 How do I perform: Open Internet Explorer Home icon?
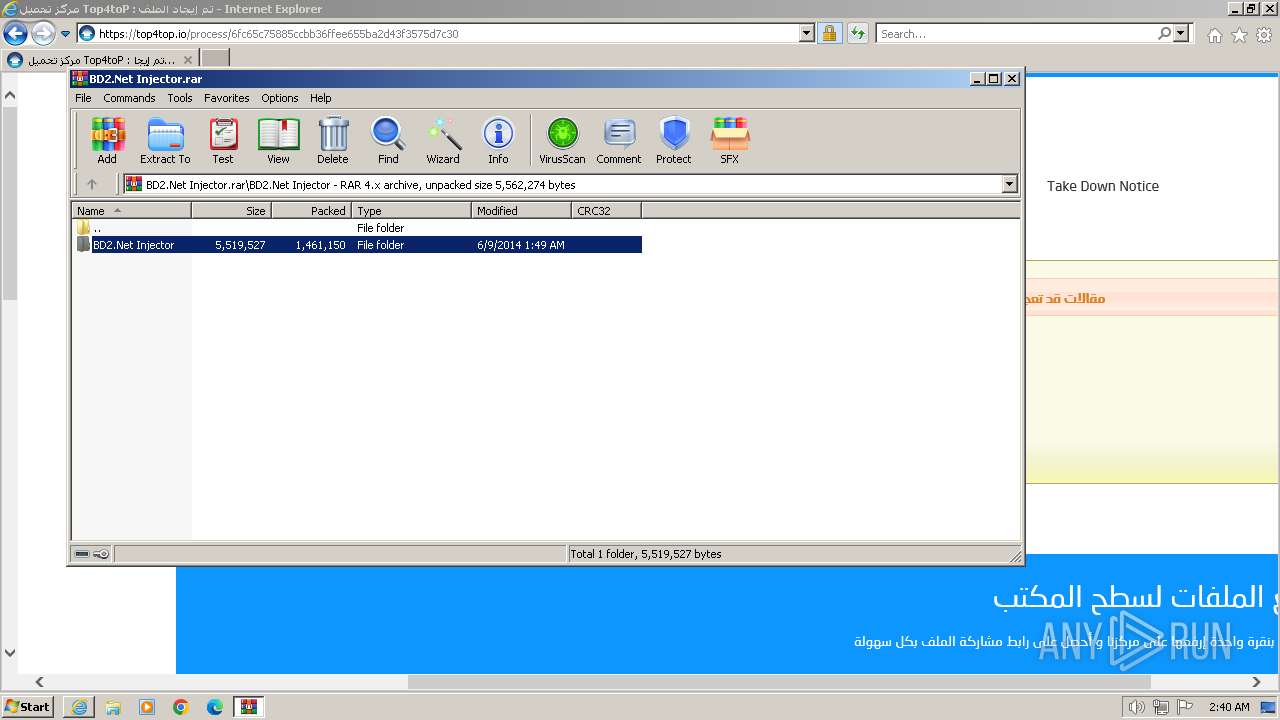click(x=1214, y=34)
